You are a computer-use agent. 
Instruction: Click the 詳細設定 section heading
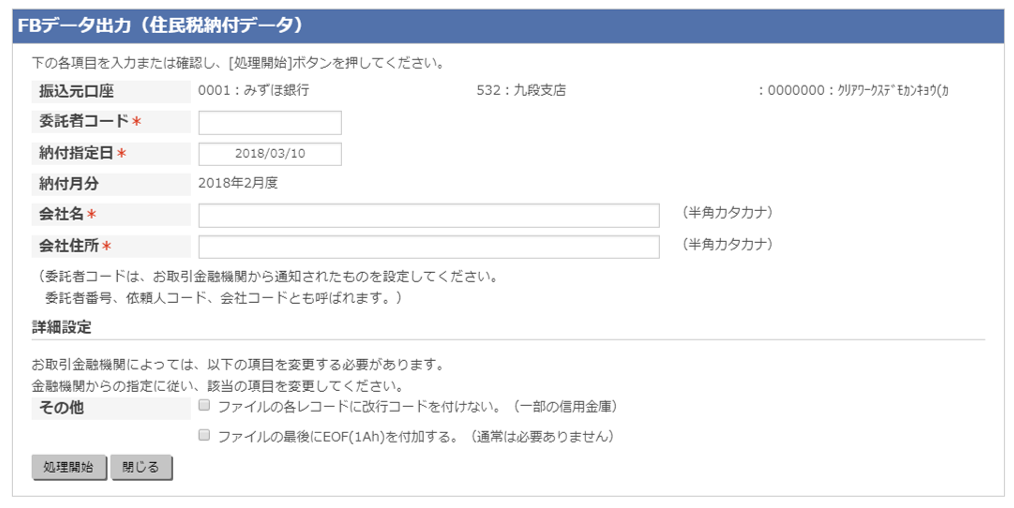pos(61,327)
